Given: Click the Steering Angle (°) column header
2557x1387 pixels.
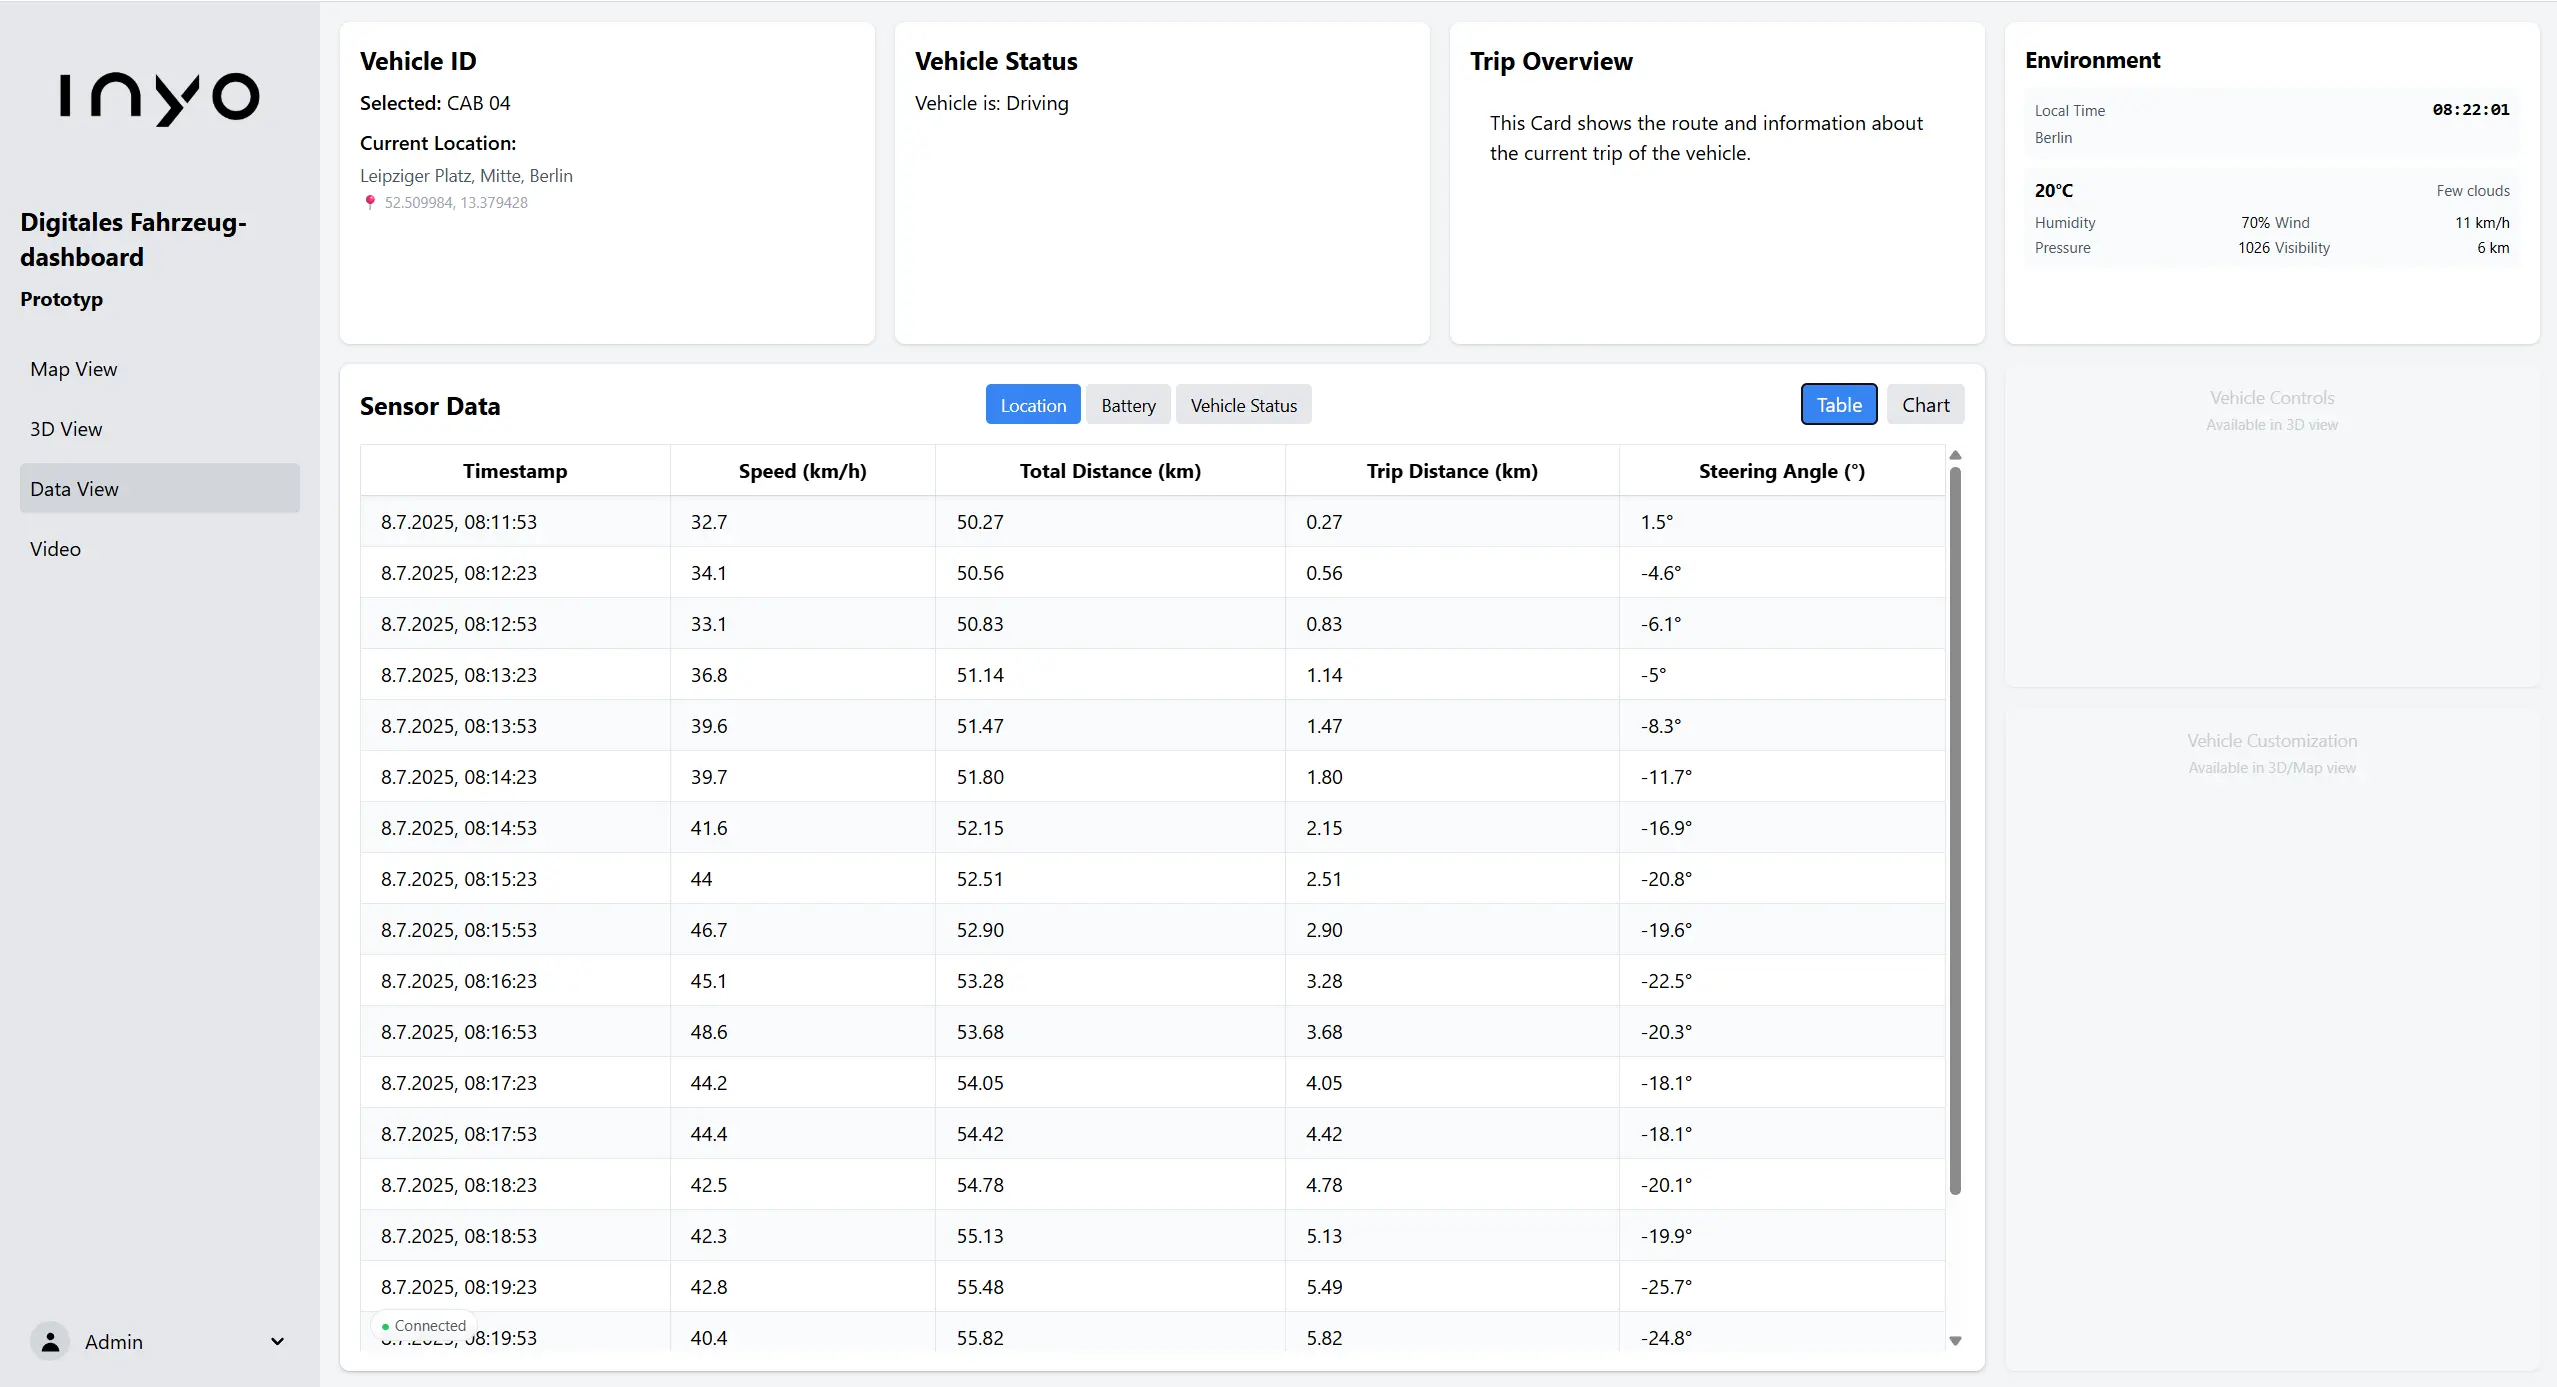Looking at the screenshot, I should [1782, 471].
